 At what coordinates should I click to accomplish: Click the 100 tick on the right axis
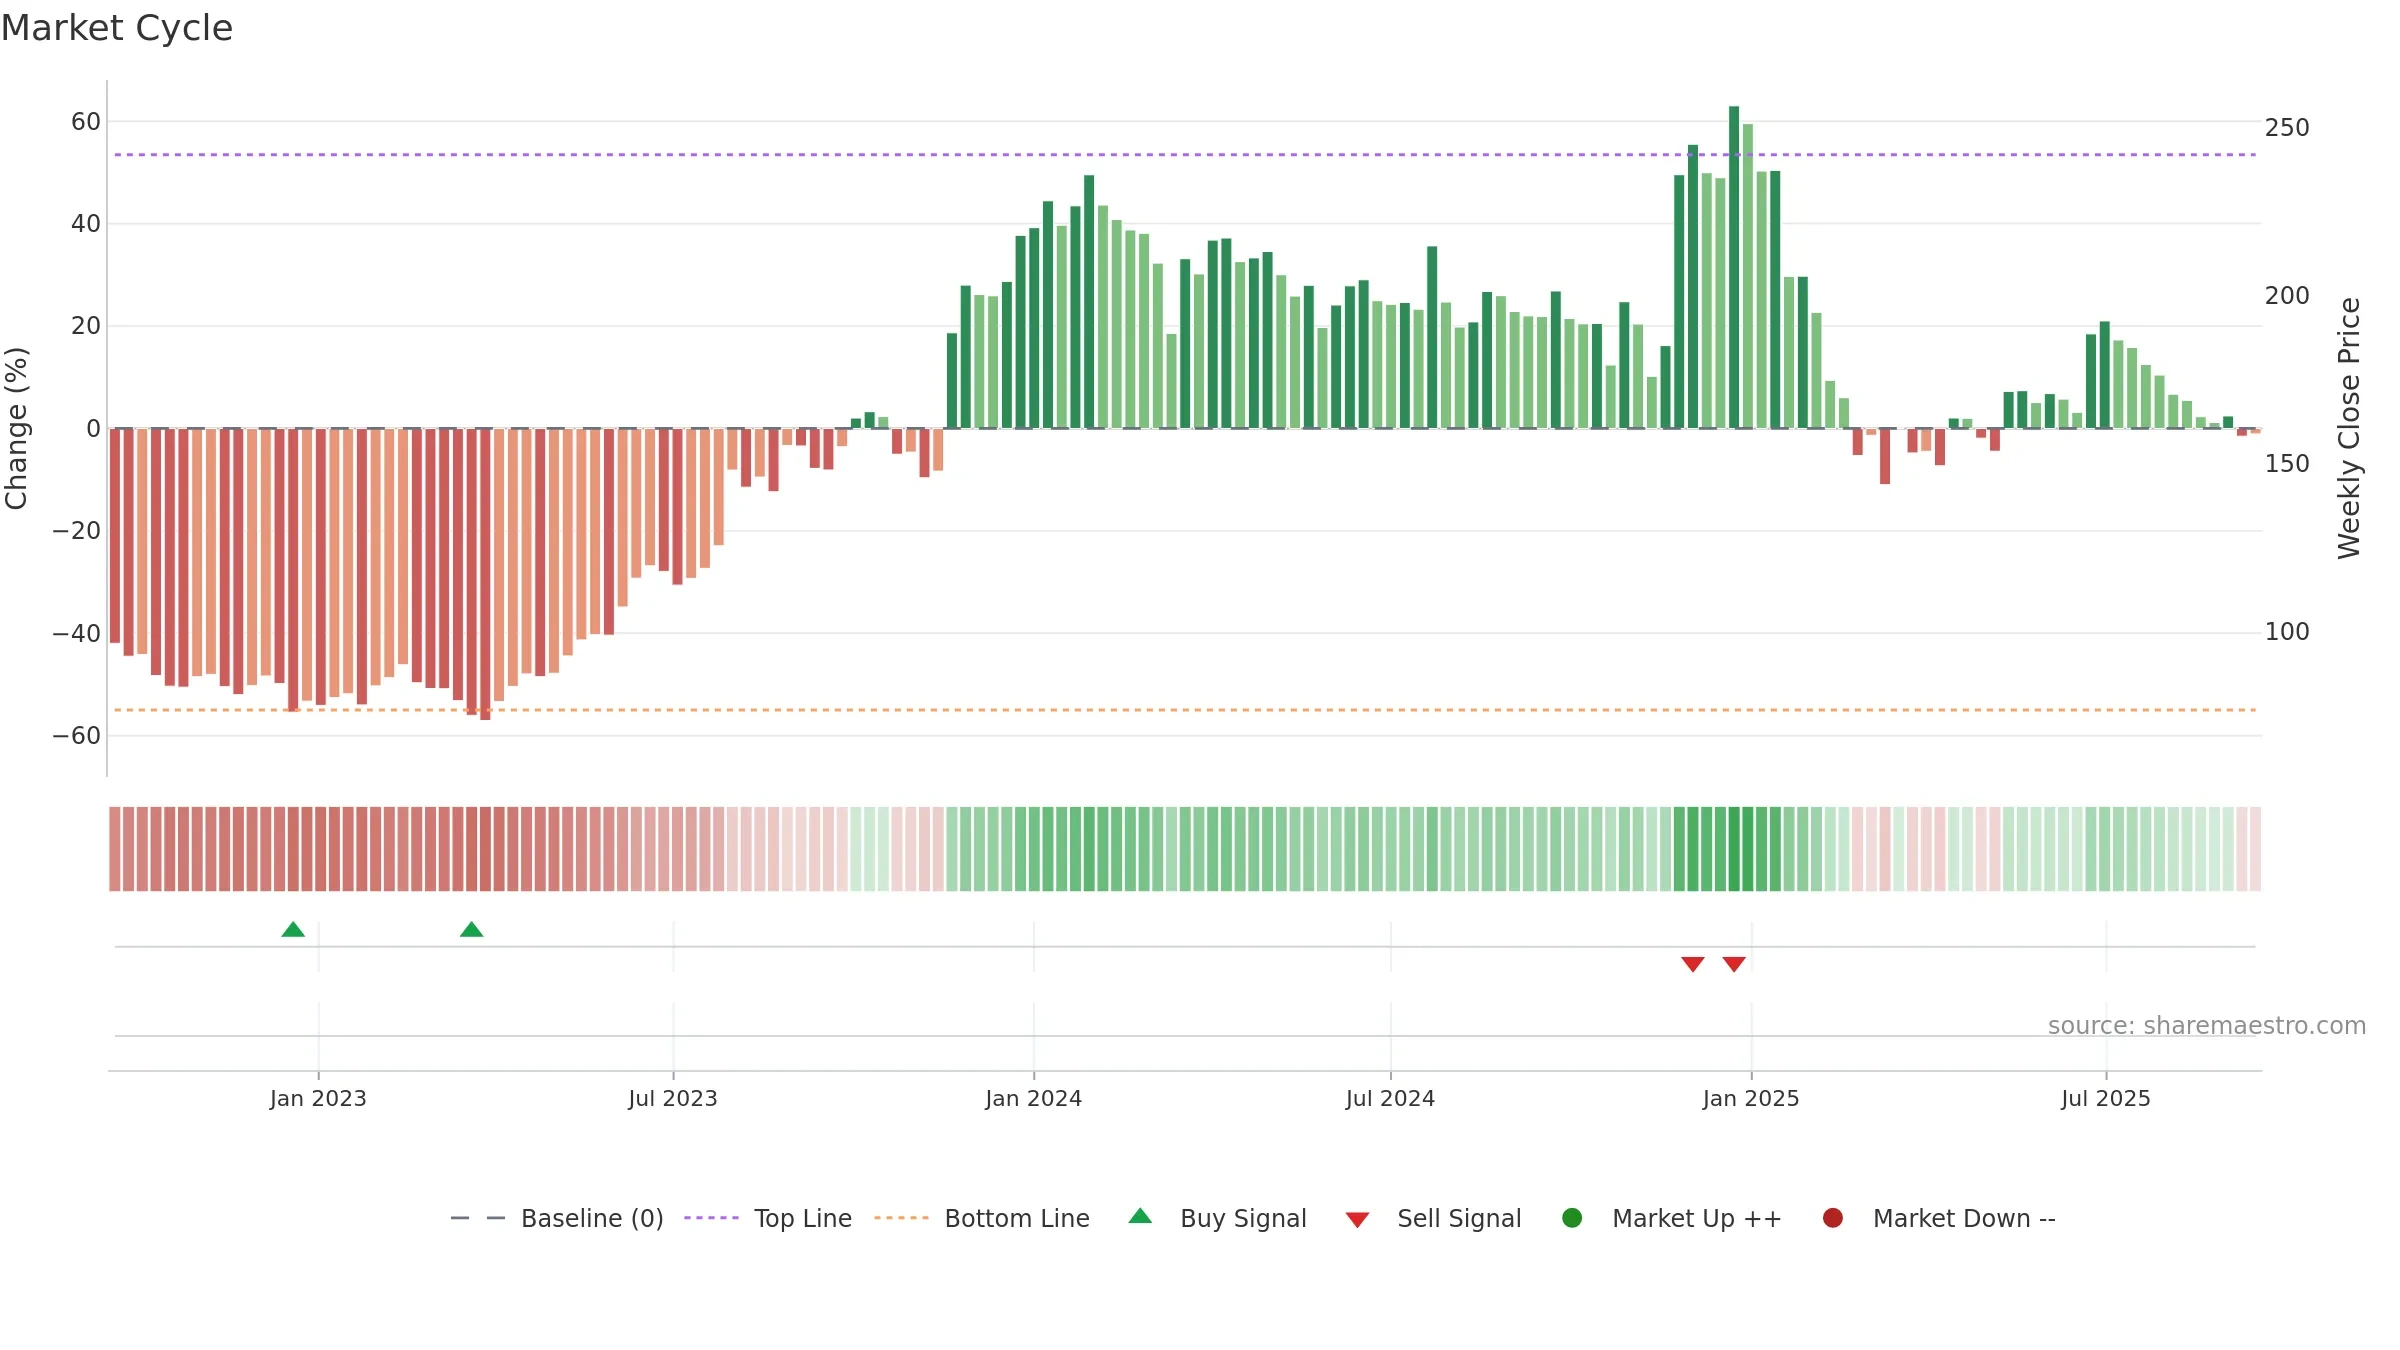click(2287, 632)
